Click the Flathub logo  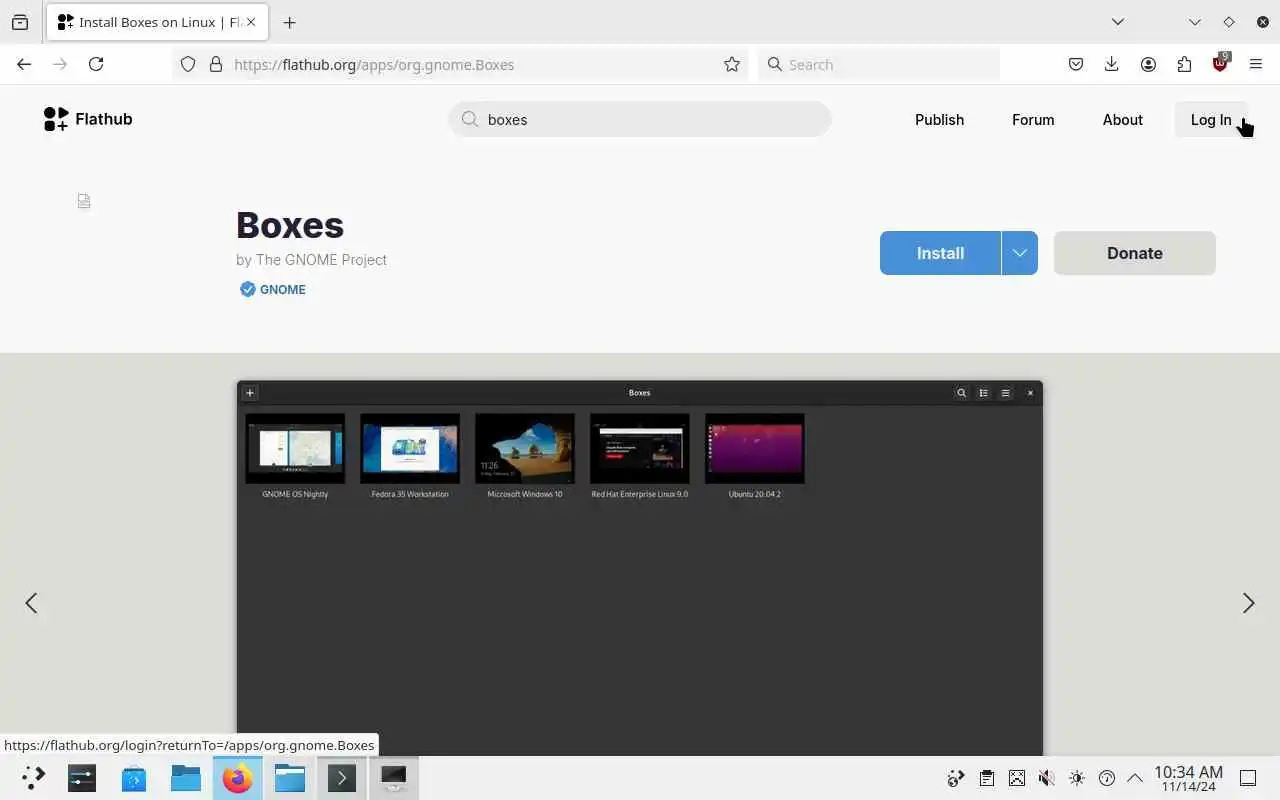coord(88,119)
